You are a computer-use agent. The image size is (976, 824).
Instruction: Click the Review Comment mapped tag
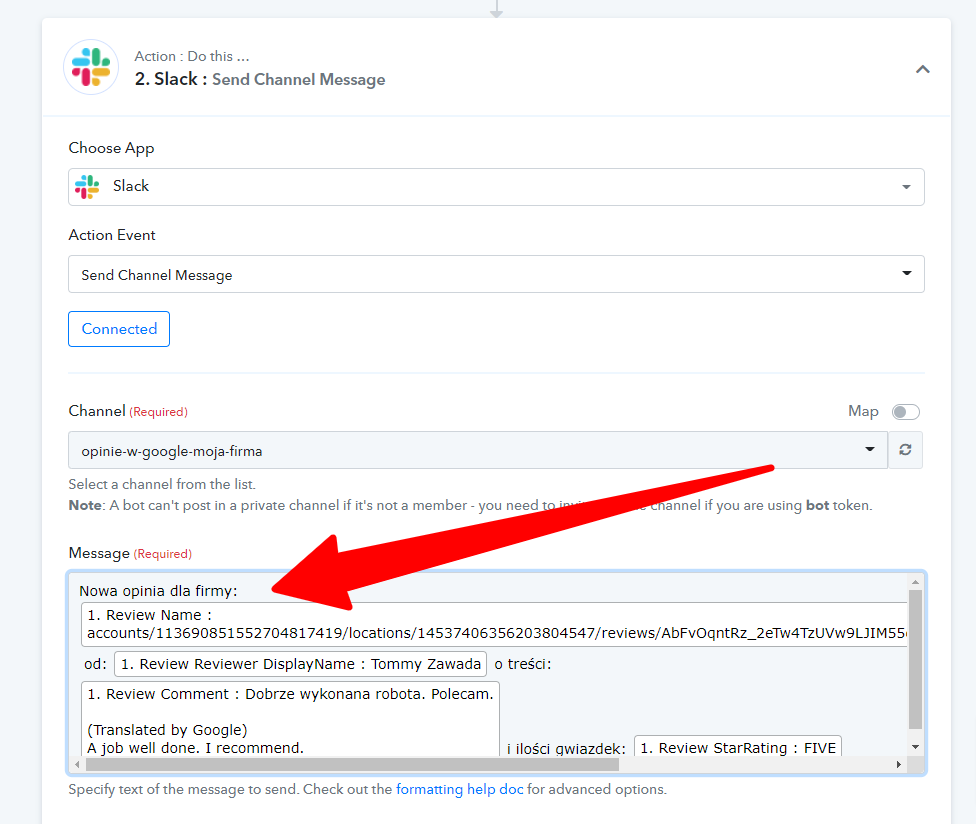(x=290, y=719)
